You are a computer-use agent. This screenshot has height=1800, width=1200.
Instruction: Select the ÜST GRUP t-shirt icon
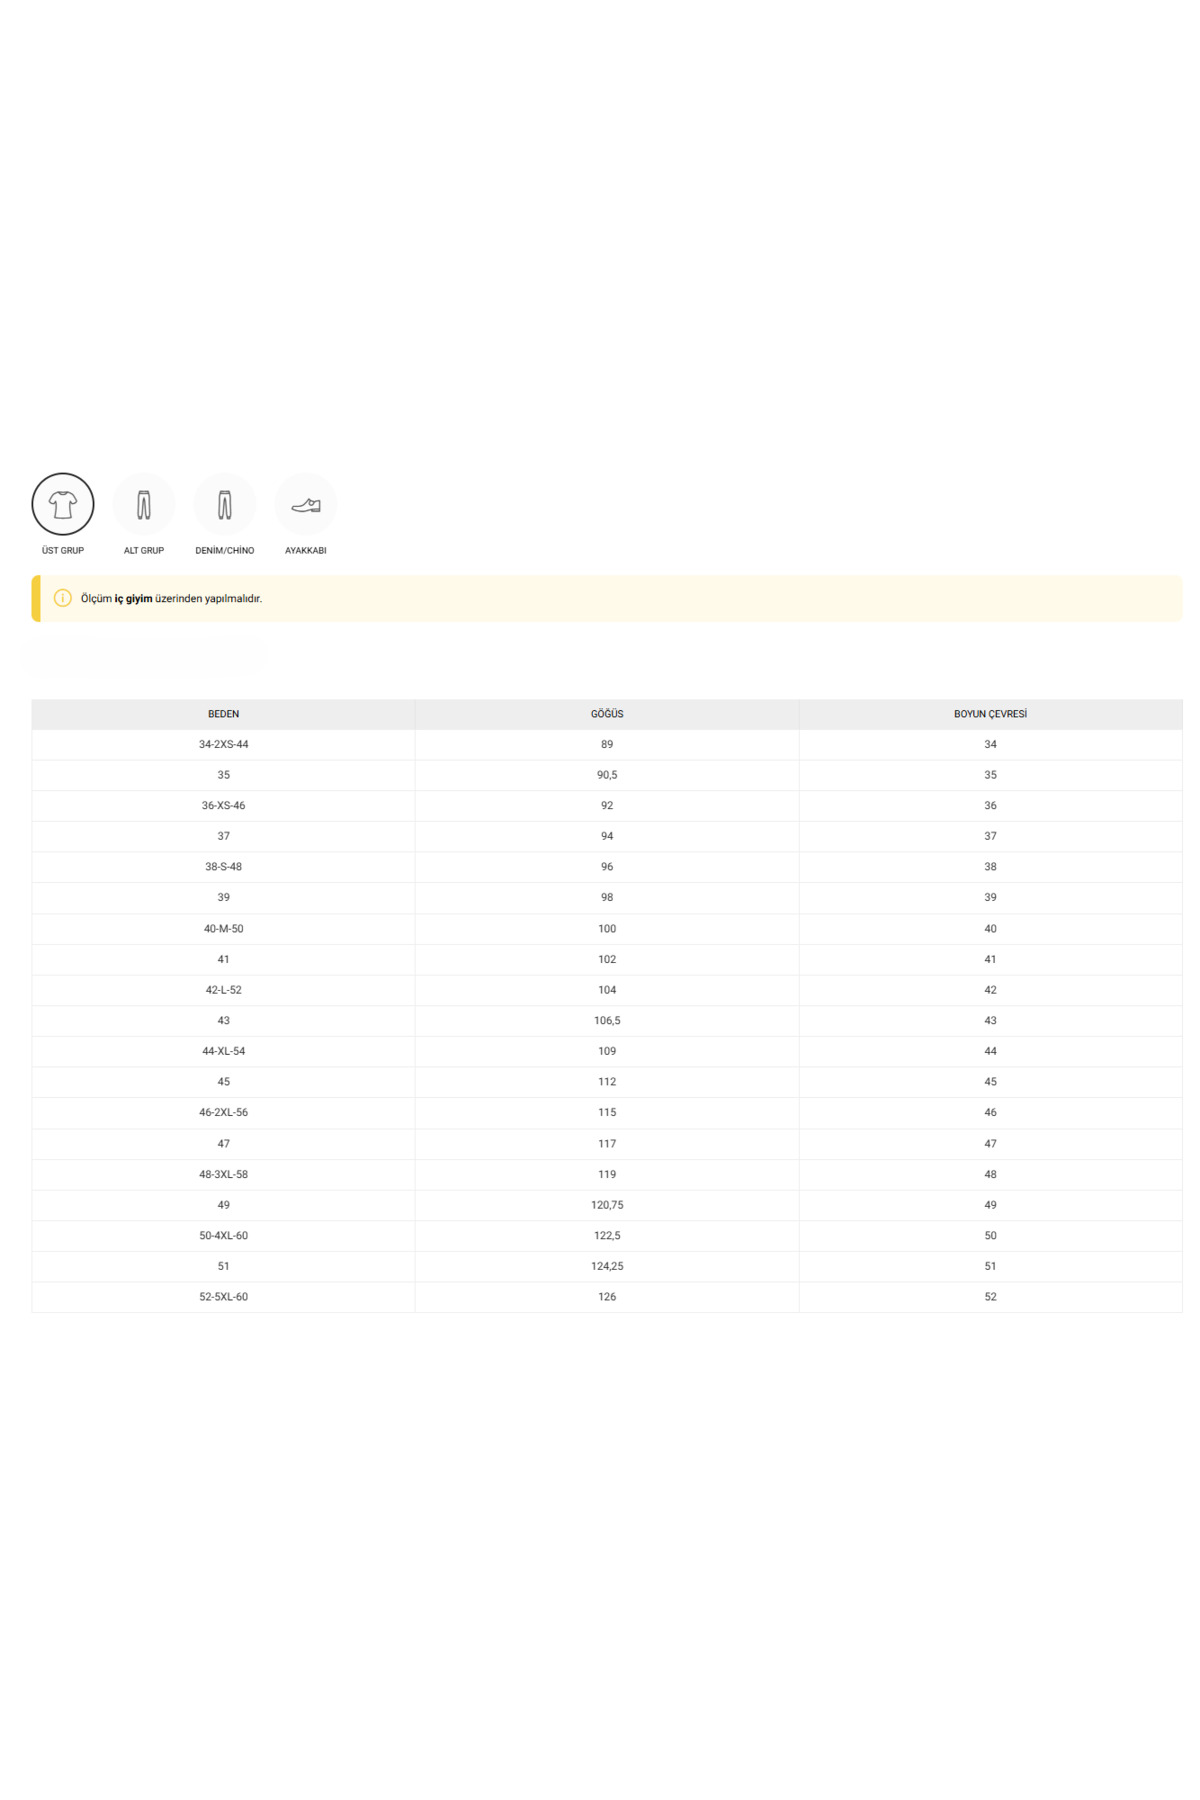pos(63,505)
